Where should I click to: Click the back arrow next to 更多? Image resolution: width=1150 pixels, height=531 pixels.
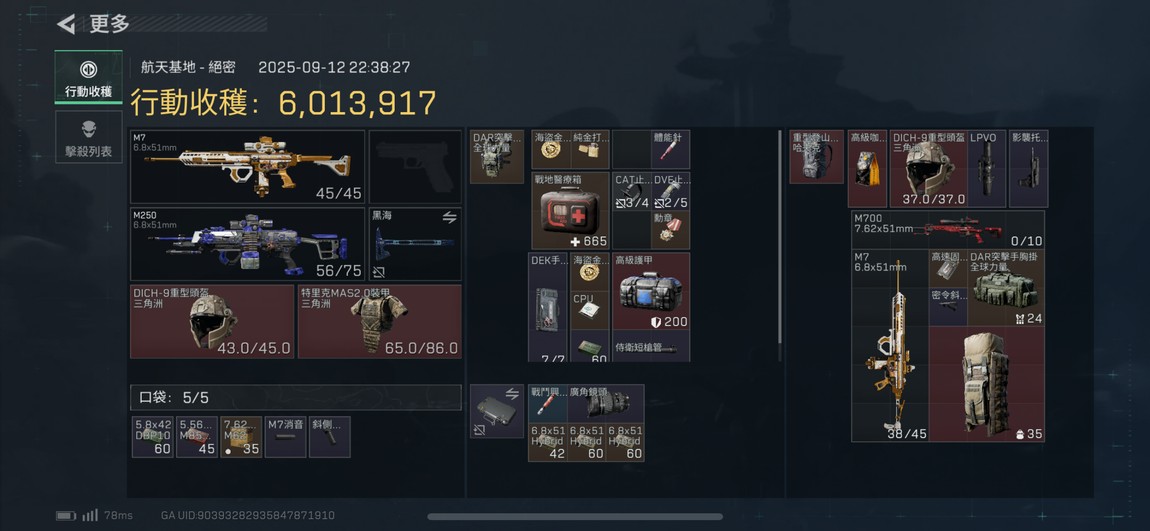[66, 25]
